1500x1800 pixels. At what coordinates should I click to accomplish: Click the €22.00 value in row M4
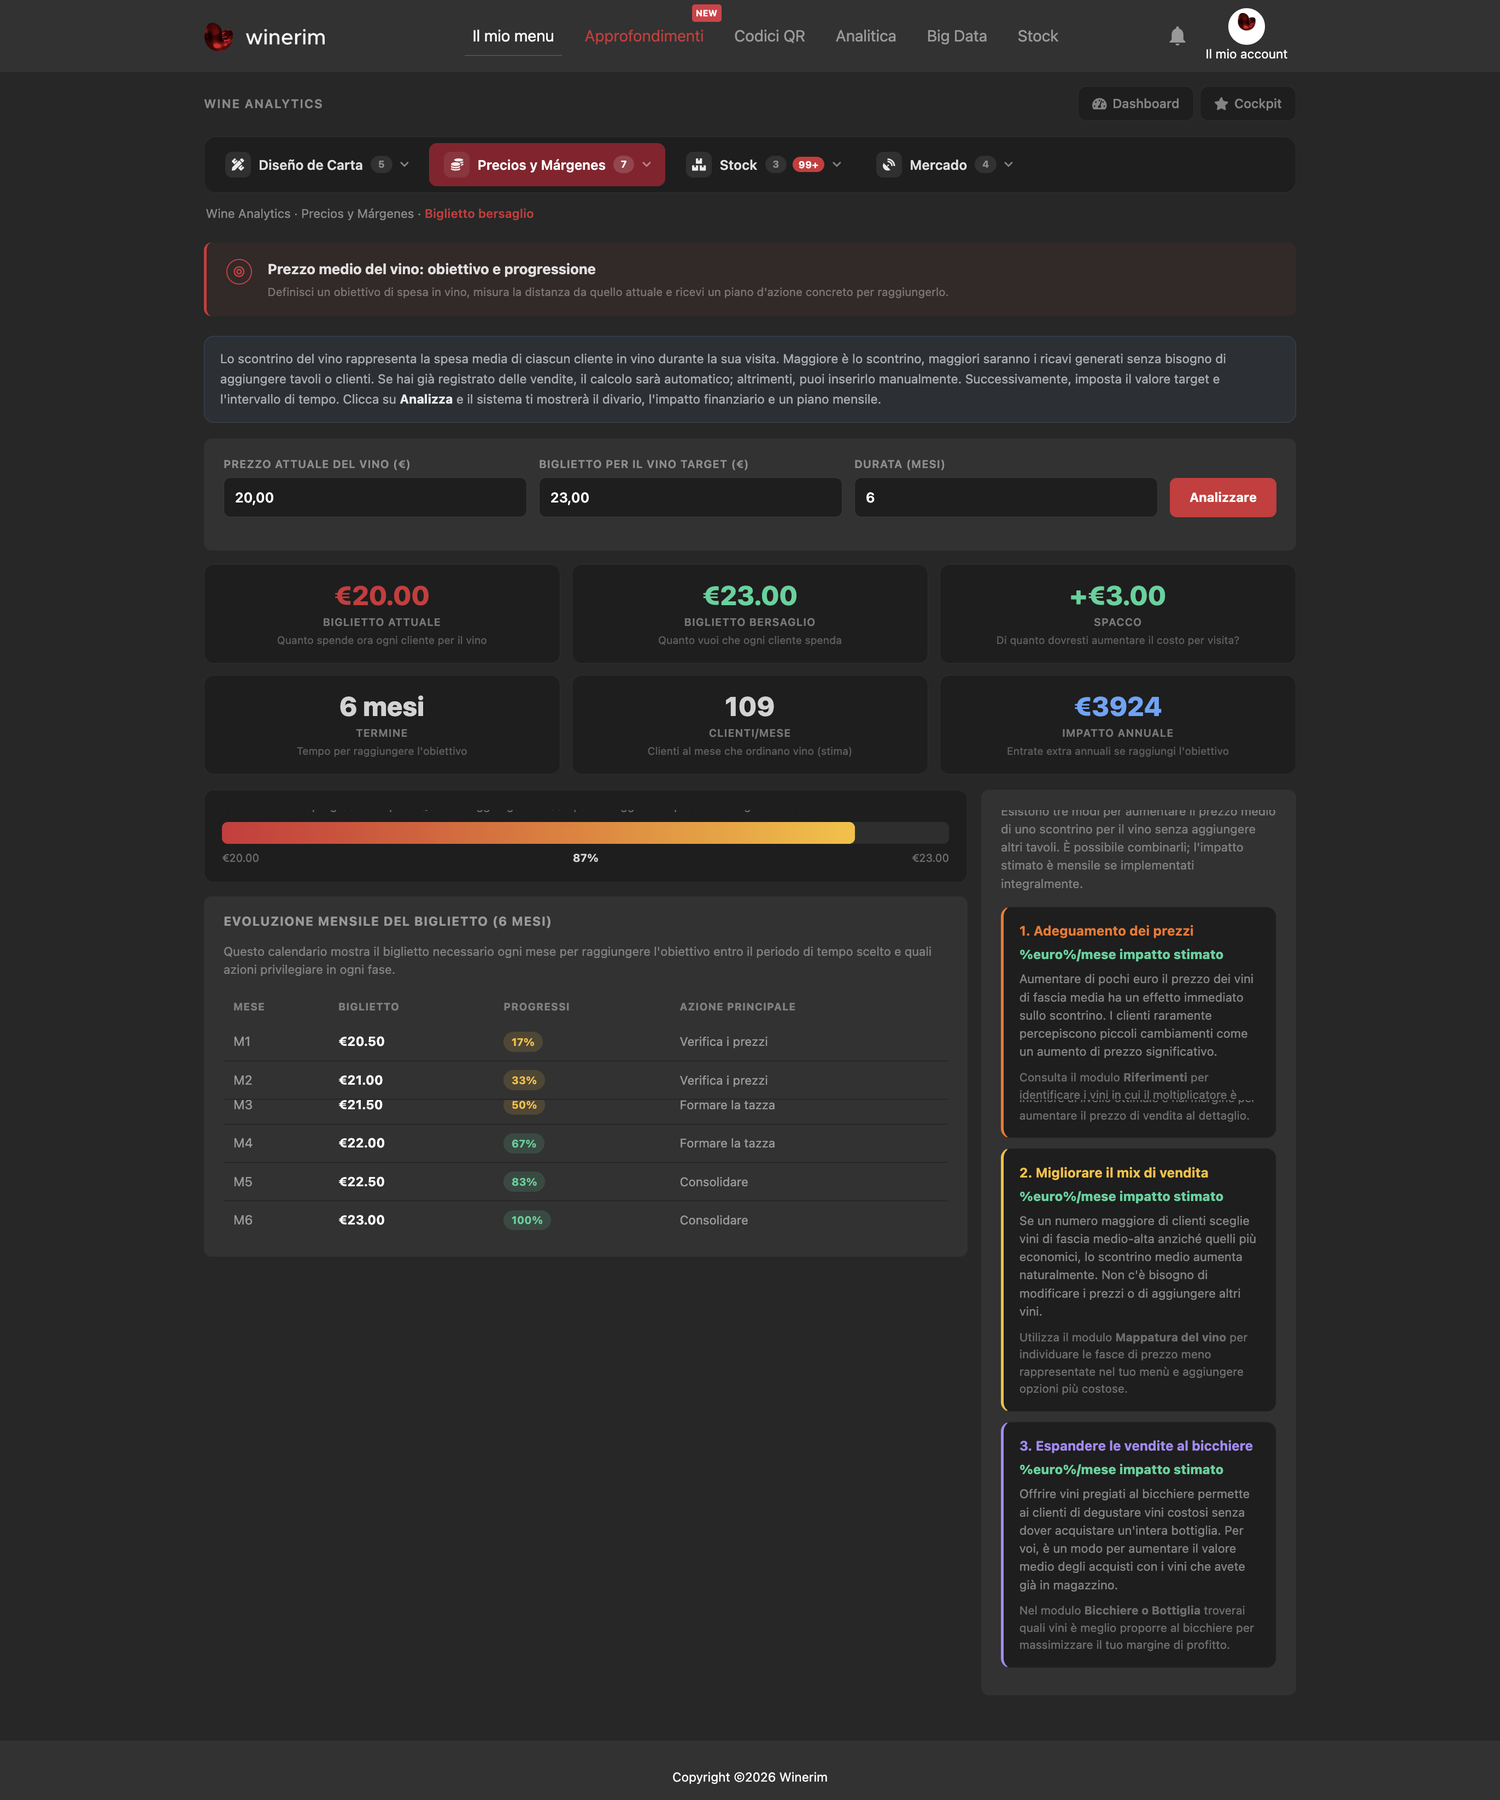362,1143
